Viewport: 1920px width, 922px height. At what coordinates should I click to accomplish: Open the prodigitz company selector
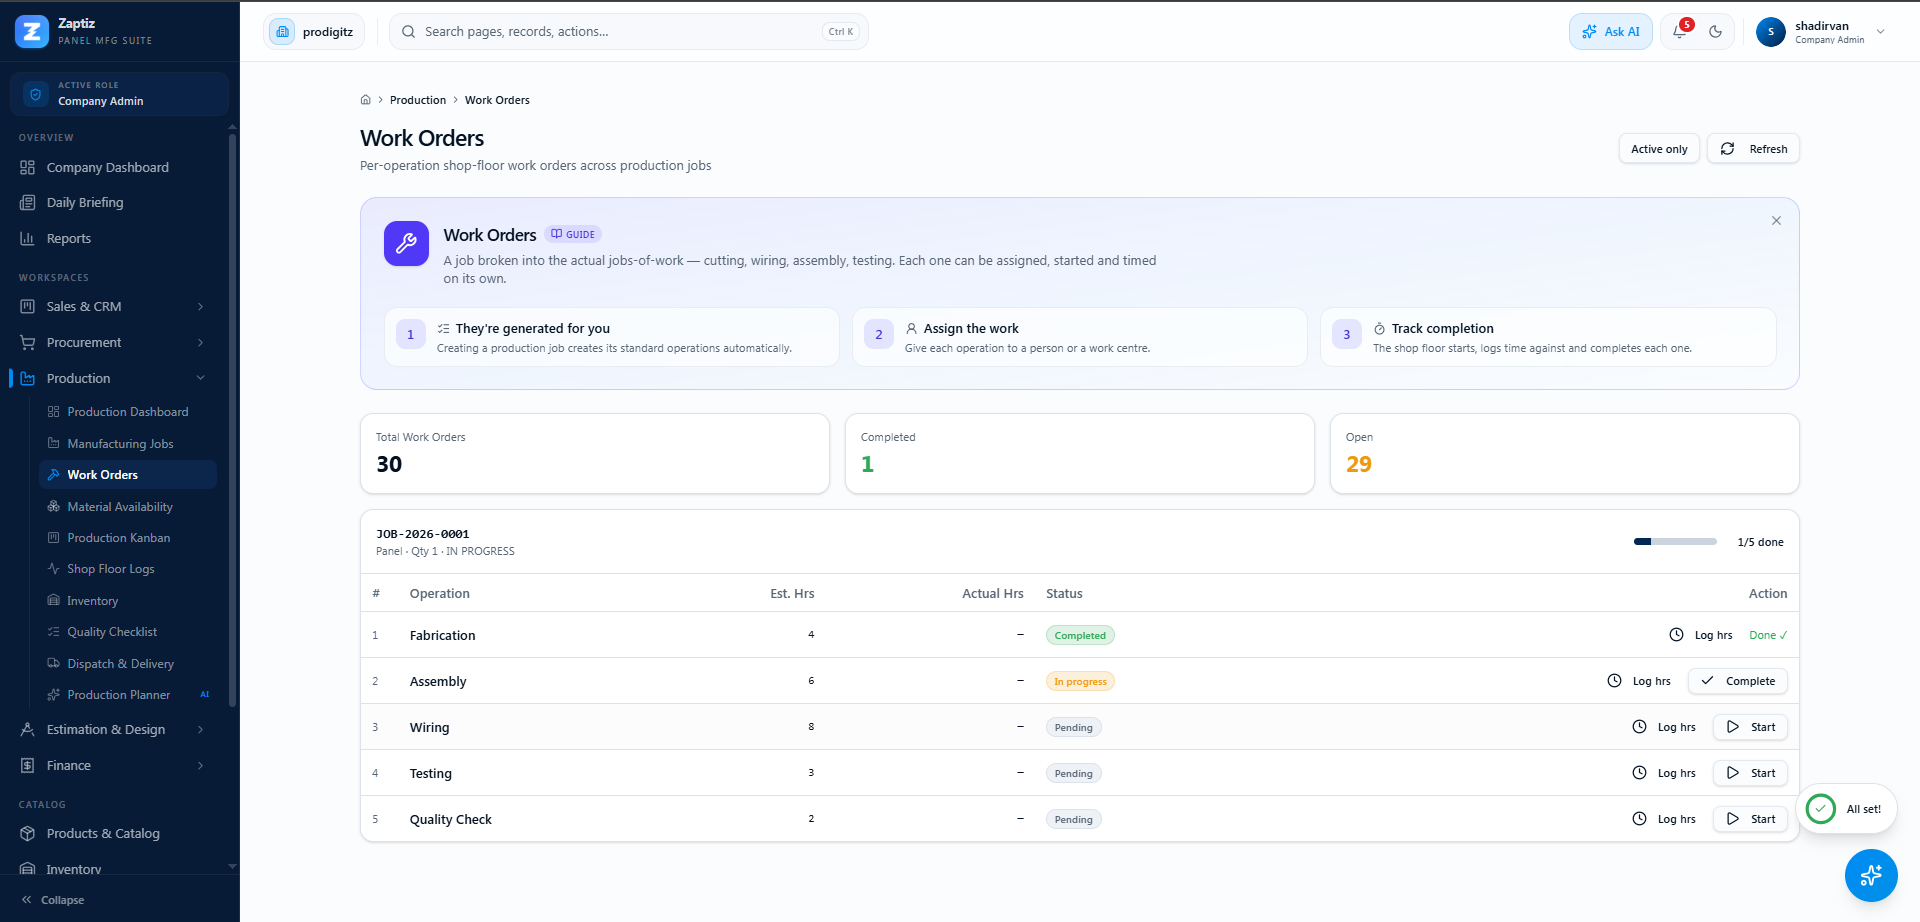pos(314,32)
